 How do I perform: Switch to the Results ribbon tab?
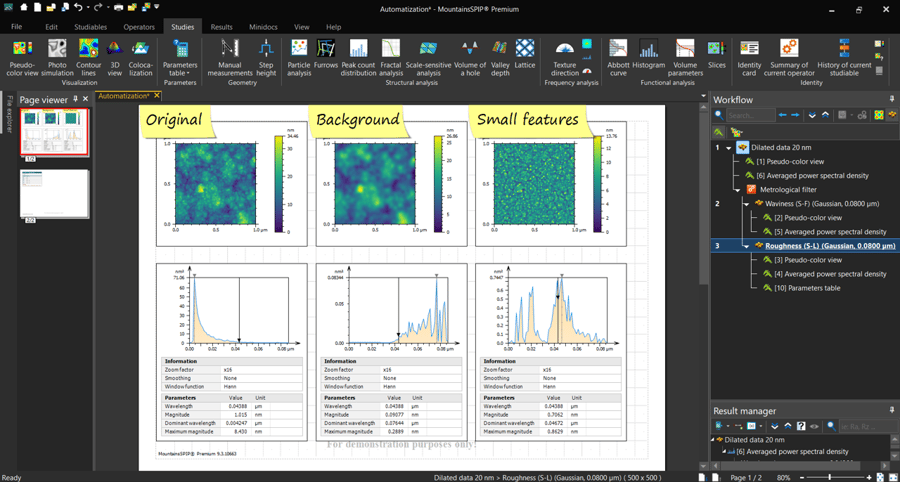[x=222, y=27]
